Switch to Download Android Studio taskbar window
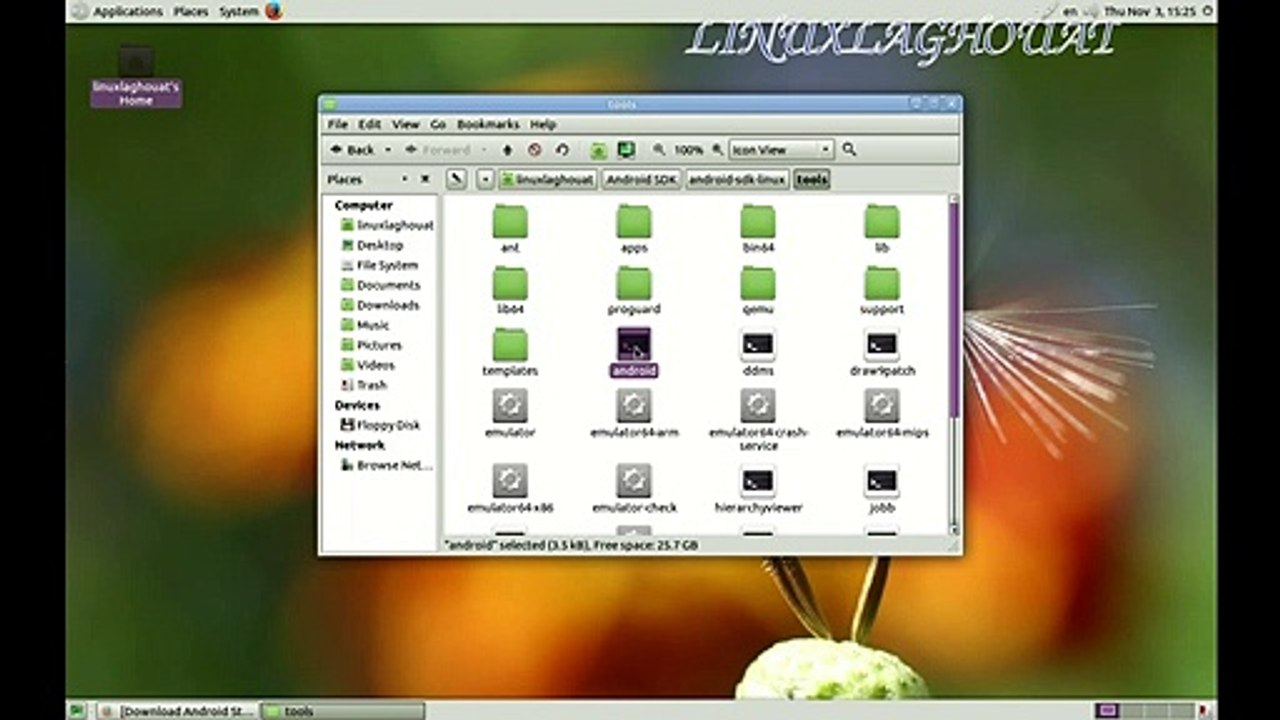1280x720 pixels. coord(177,711)
